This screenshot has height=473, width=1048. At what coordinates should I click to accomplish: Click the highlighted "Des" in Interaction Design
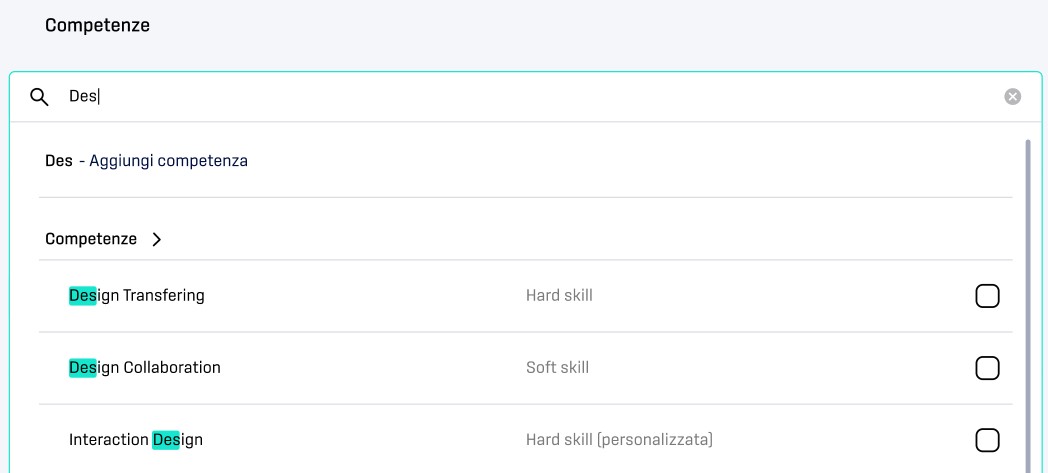point(166,440)
